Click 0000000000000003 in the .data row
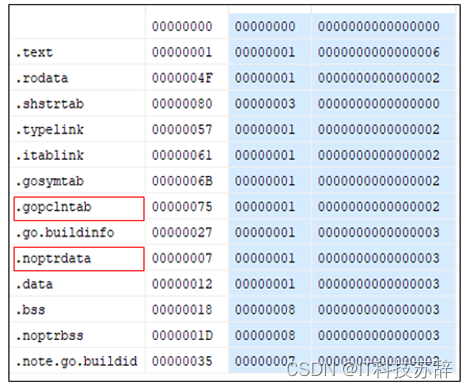This screenshot has width=468, height=388. tap(379, 284)
